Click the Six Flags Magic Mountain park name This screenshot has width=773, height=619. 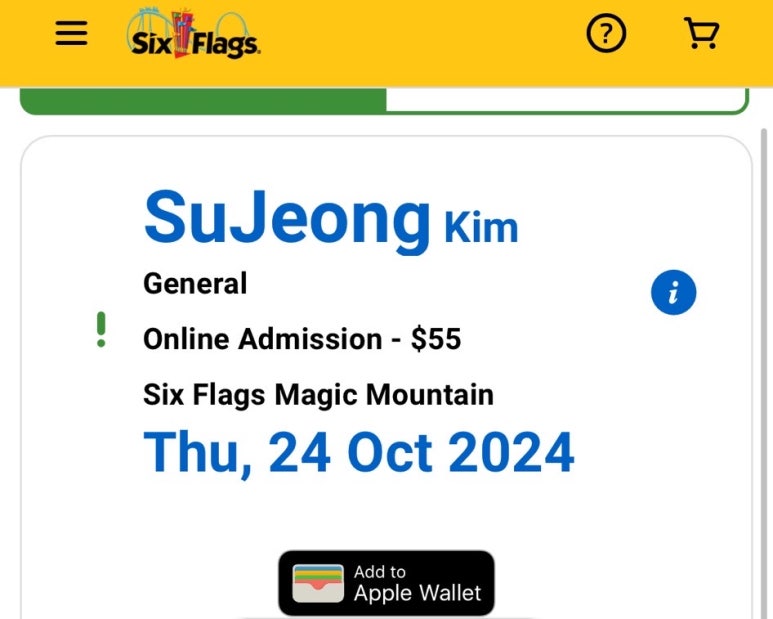[318, 395]
